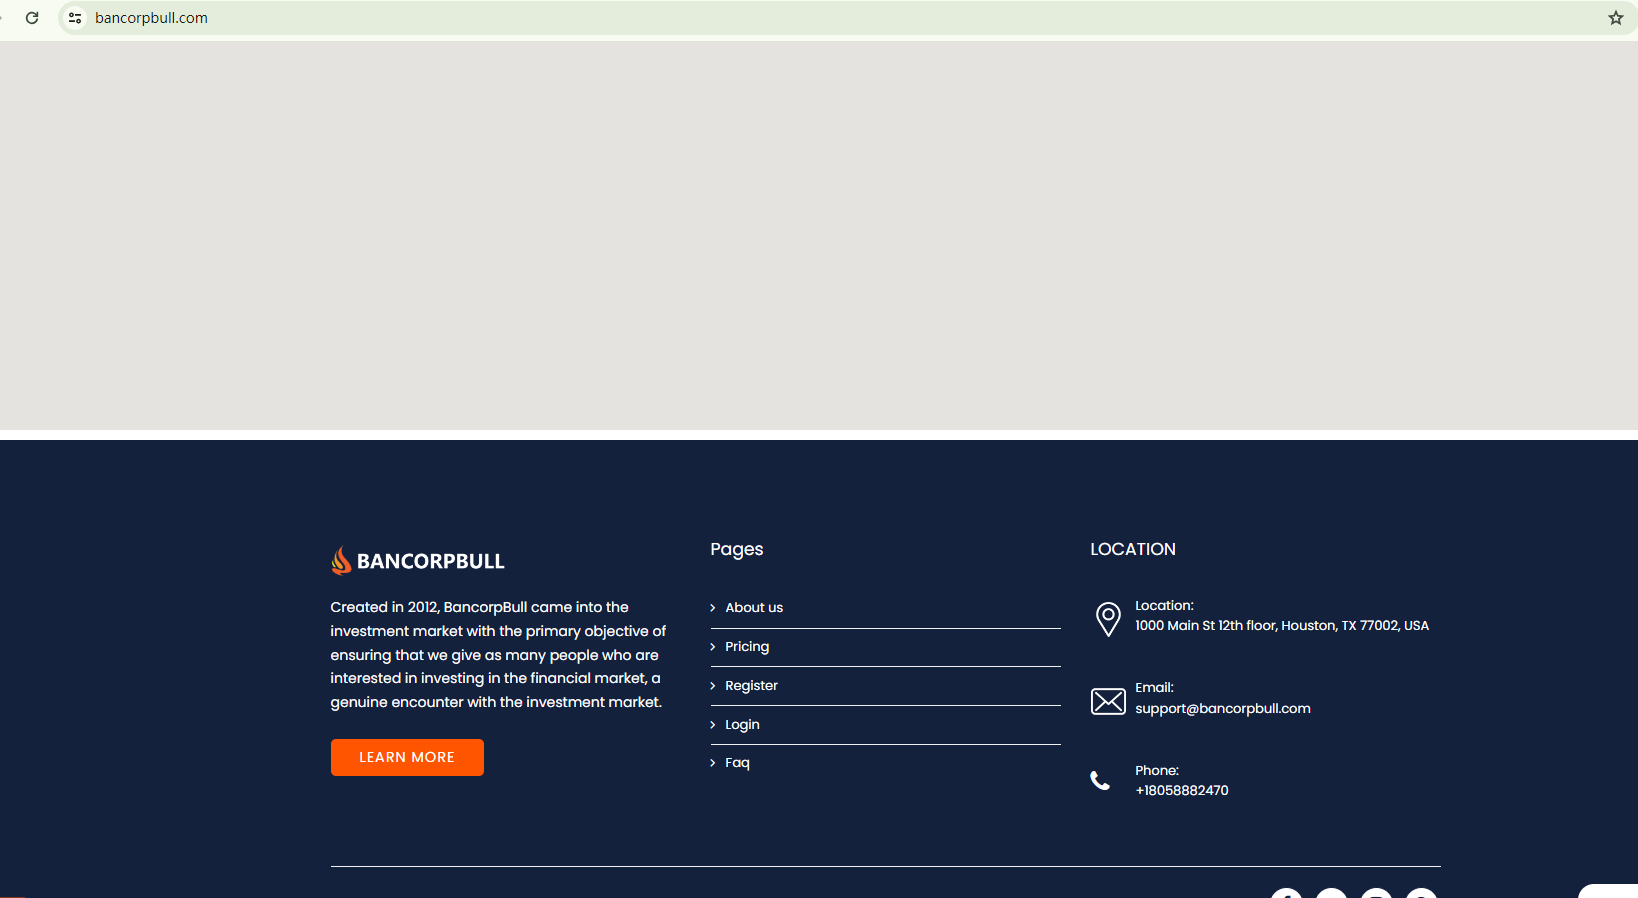Image resolution: width=1638 pixels, height=898 pixels.
Task: Click the Houston street address text
Action: (1281, 626)
